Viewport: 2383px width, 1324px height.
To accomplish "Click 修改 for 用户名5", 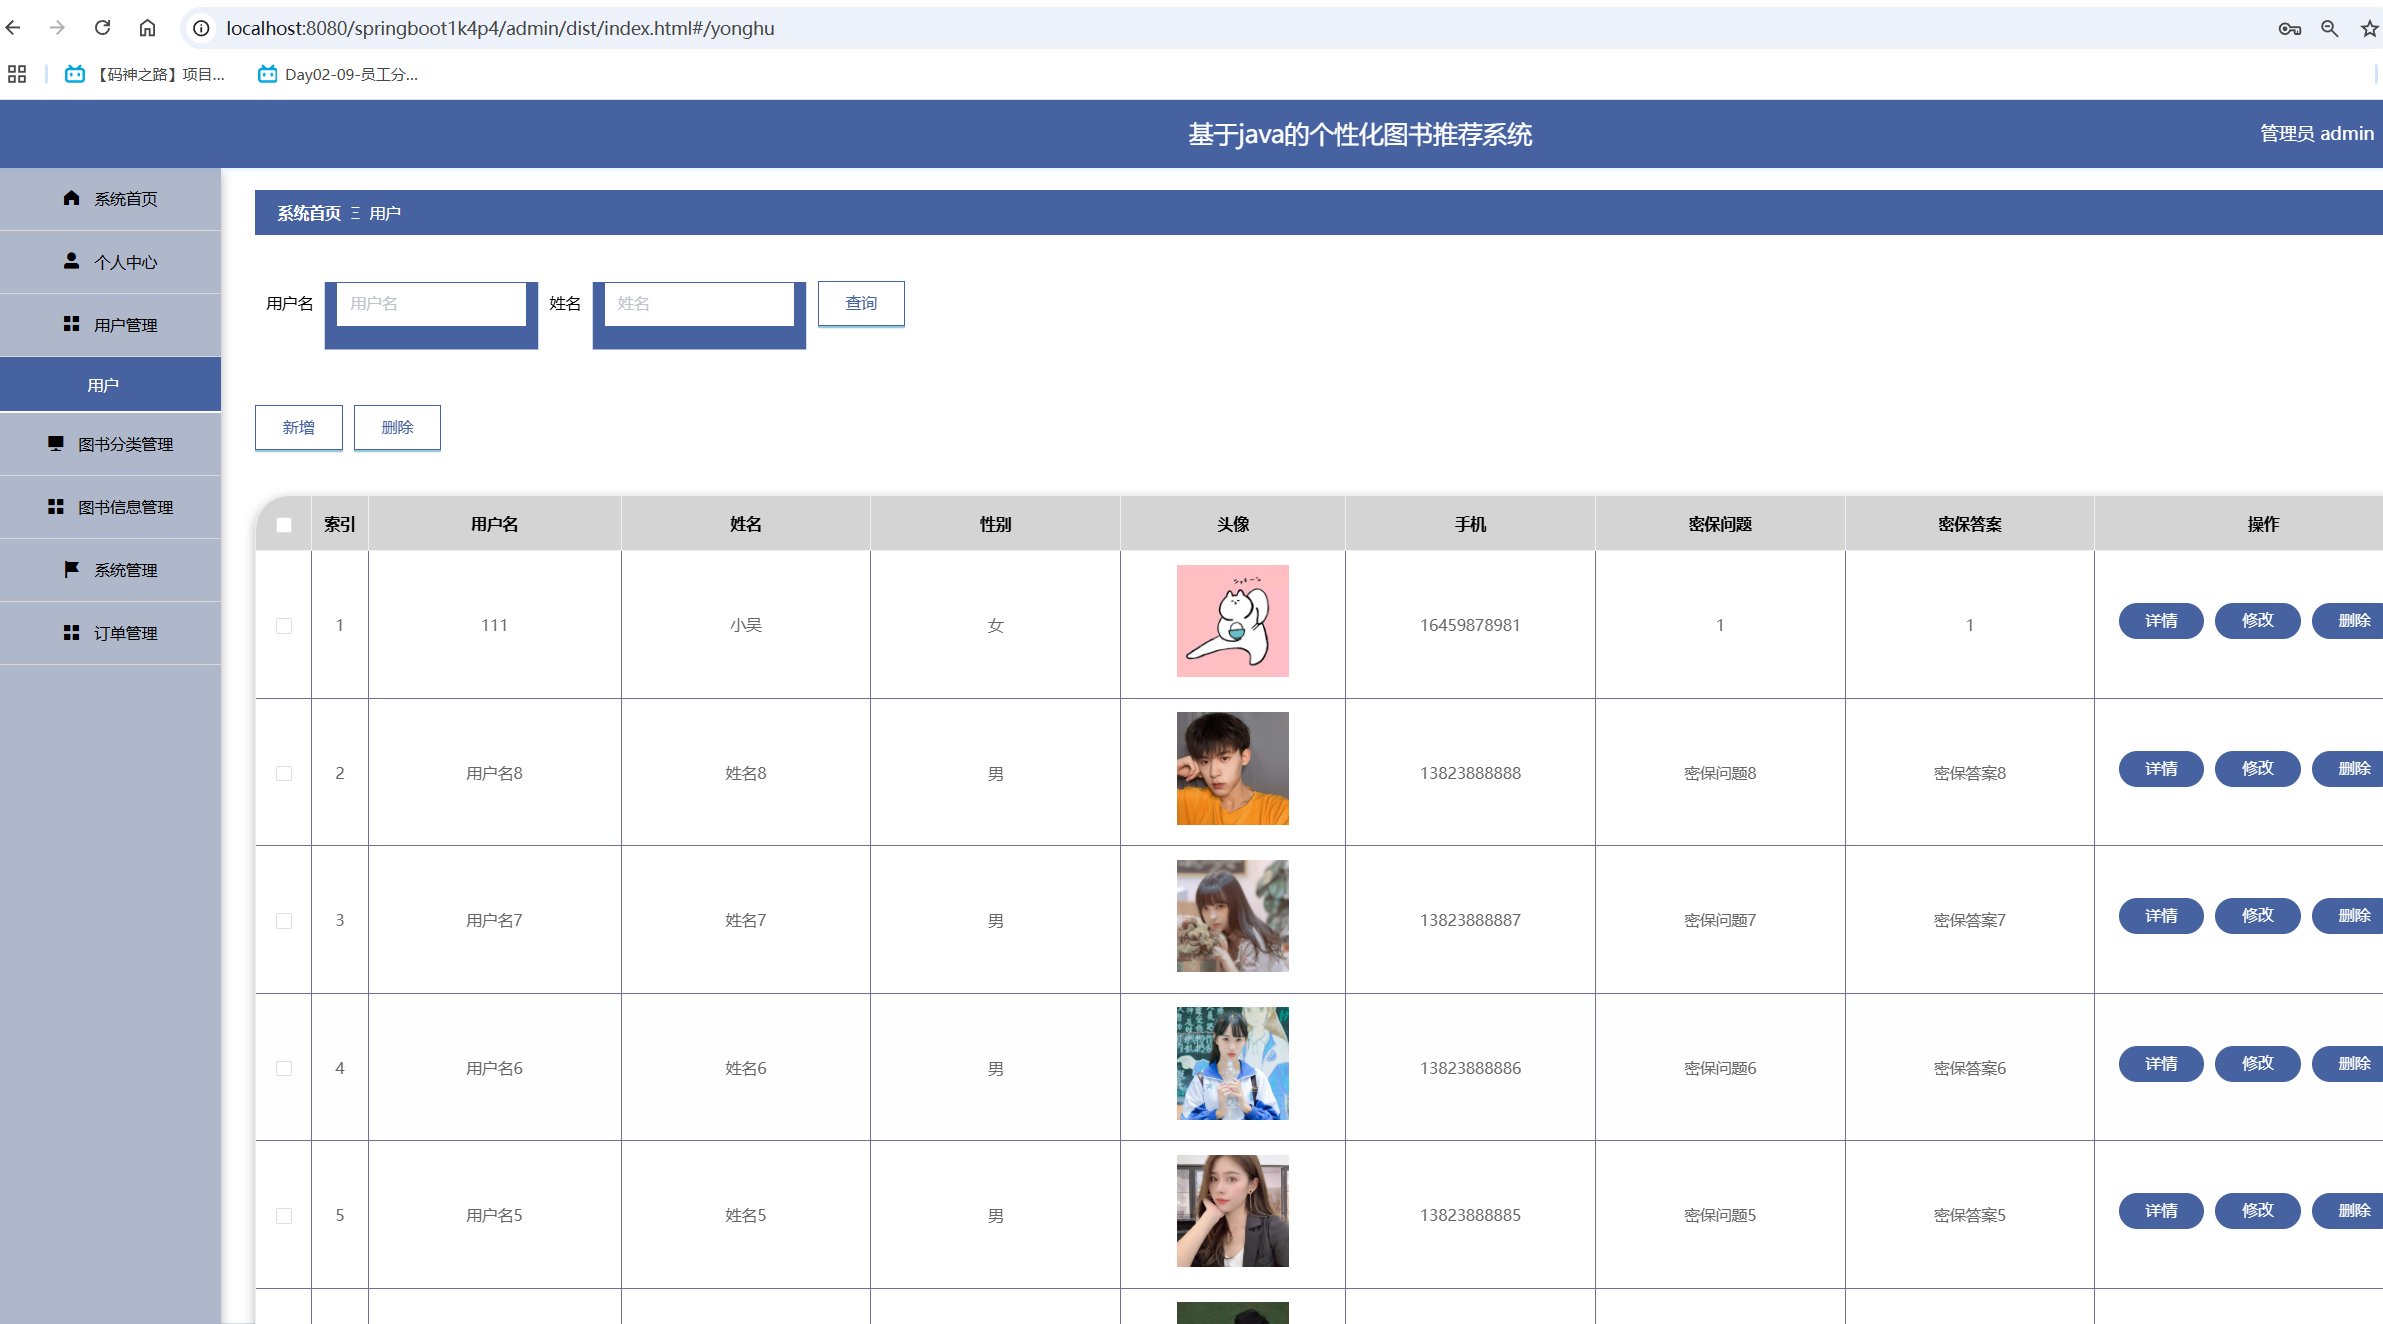I will [x=2257, y=1211].
